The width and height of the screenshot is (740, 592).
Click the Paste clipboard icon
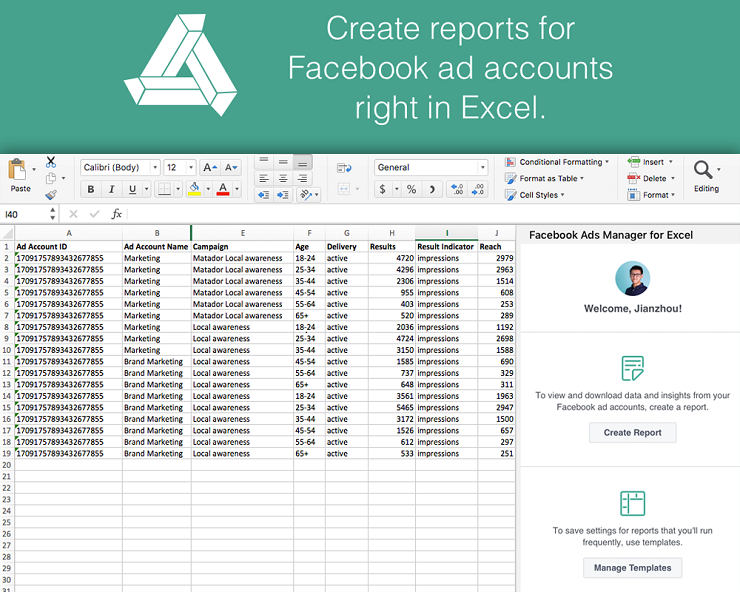[x=19, y=172]
